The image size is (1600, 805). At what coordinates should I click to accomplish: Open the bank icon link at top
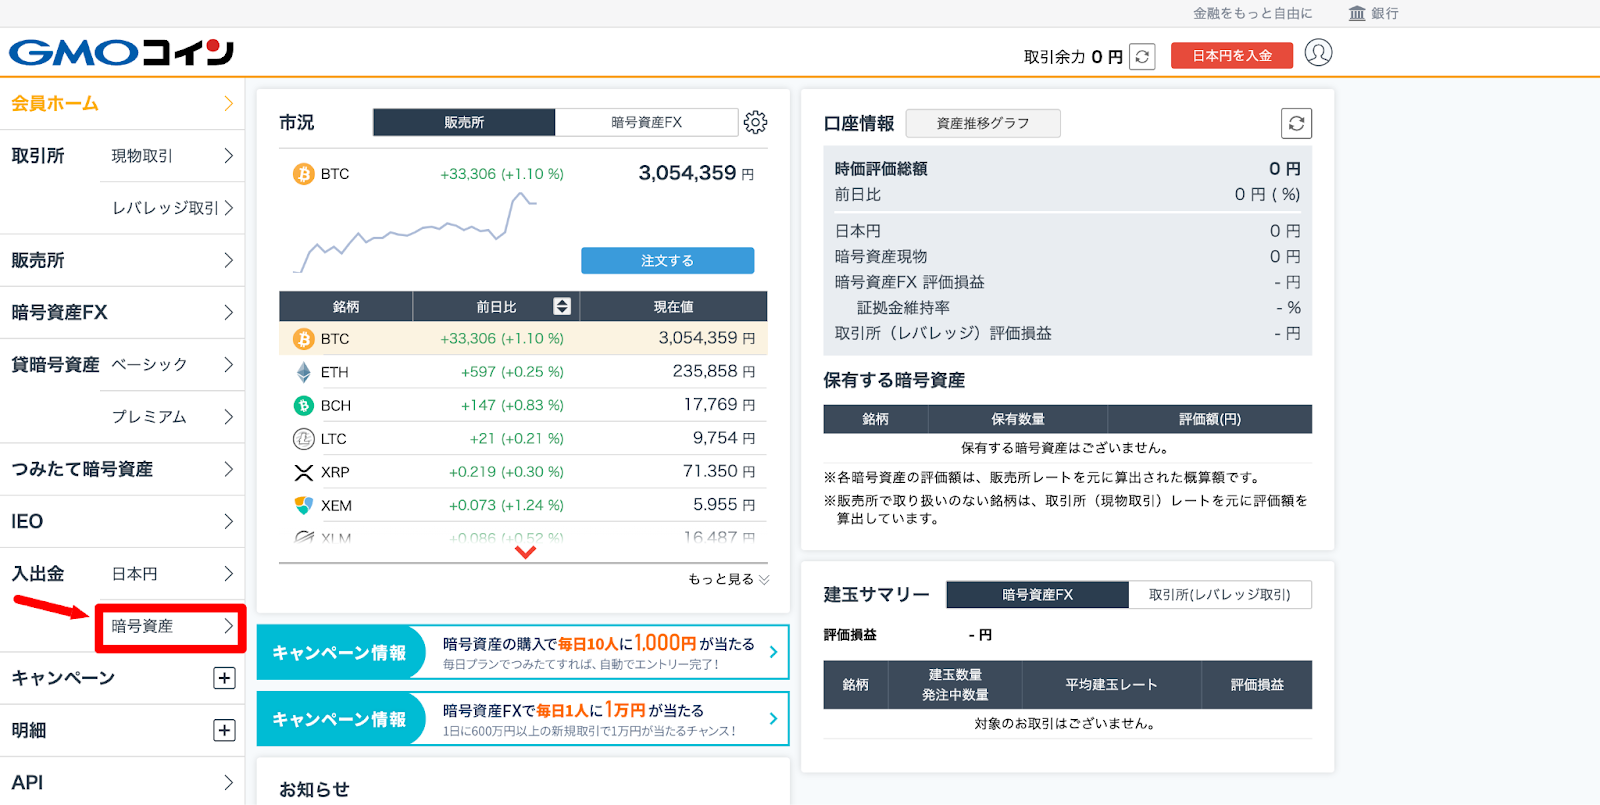pyautogui.click(x=1357, y=13)
